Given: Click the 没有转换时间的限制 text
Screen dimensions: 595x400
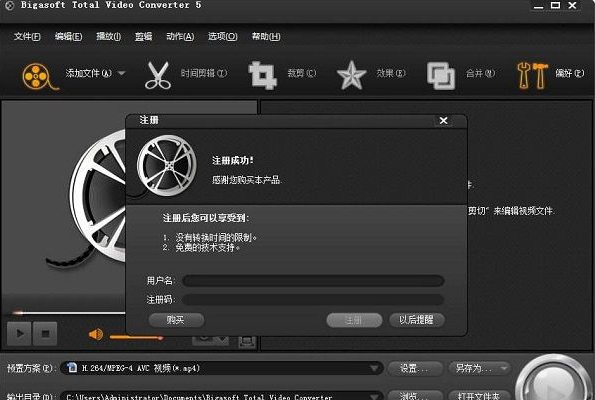Looking at the screenshot, I should click(216, 238).
